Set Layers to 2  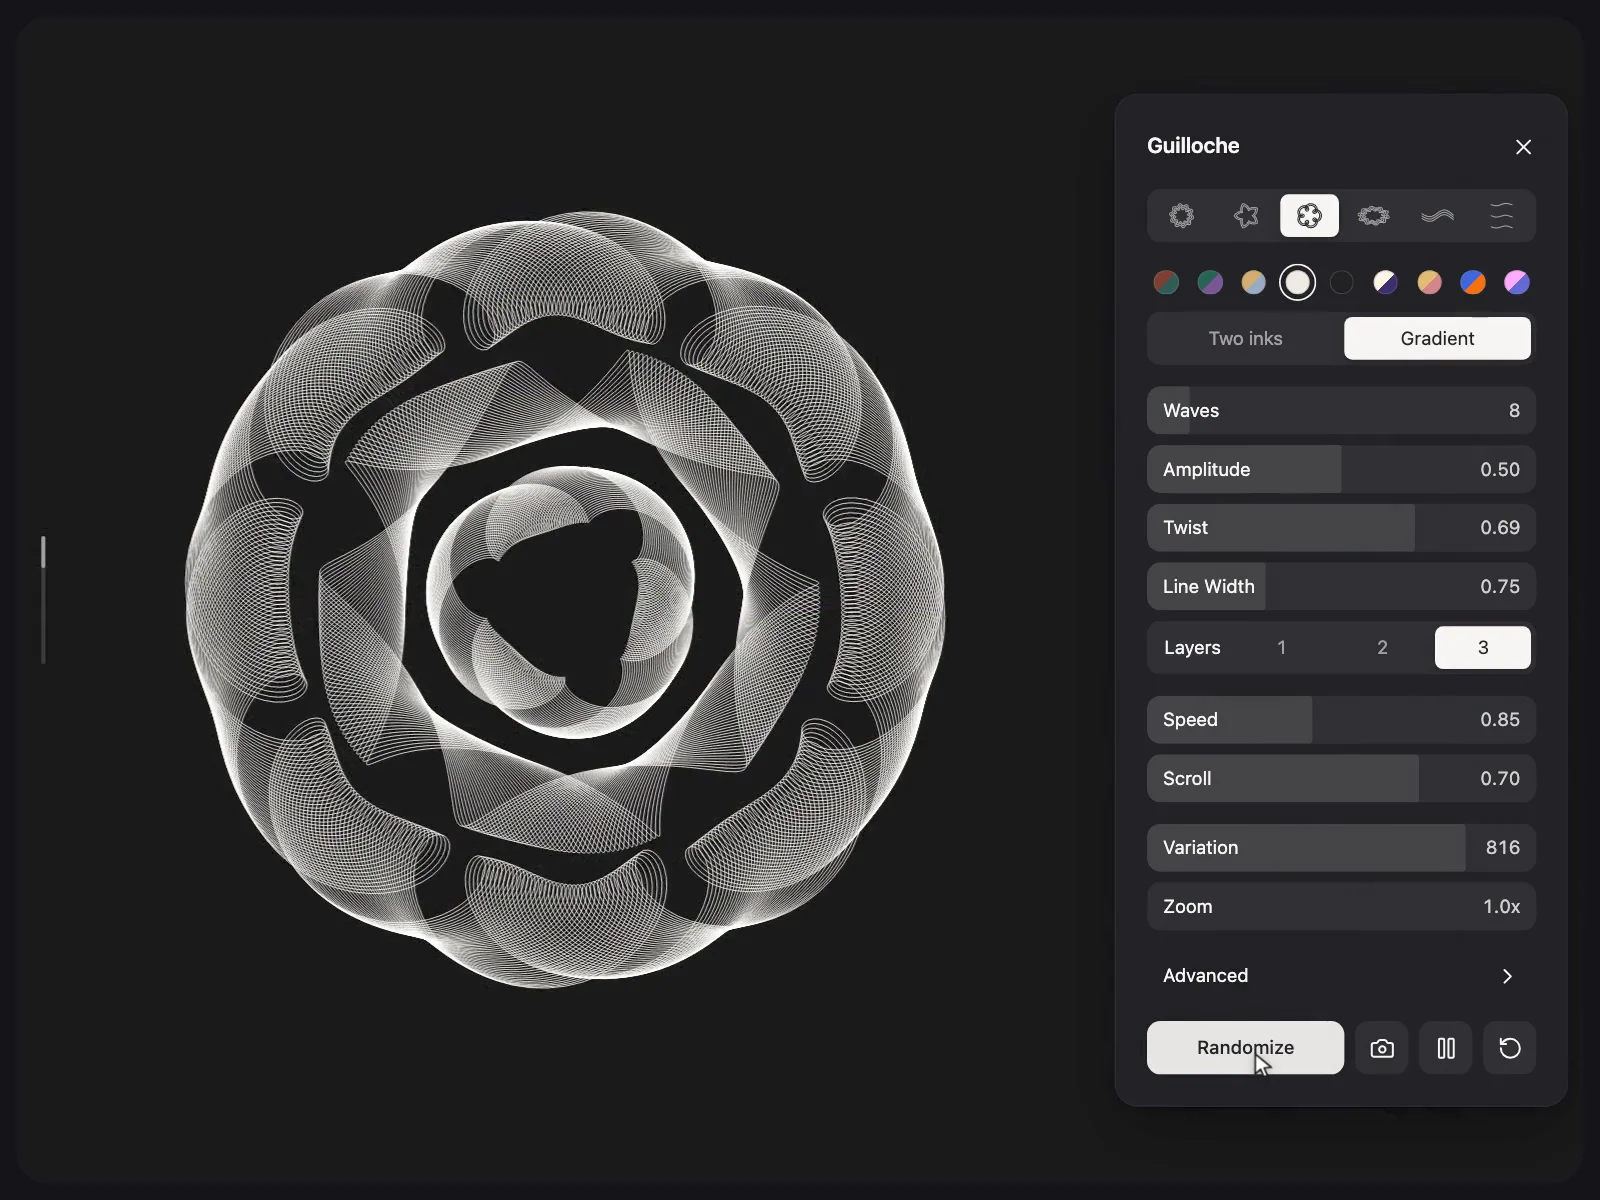click(1382, 648)
